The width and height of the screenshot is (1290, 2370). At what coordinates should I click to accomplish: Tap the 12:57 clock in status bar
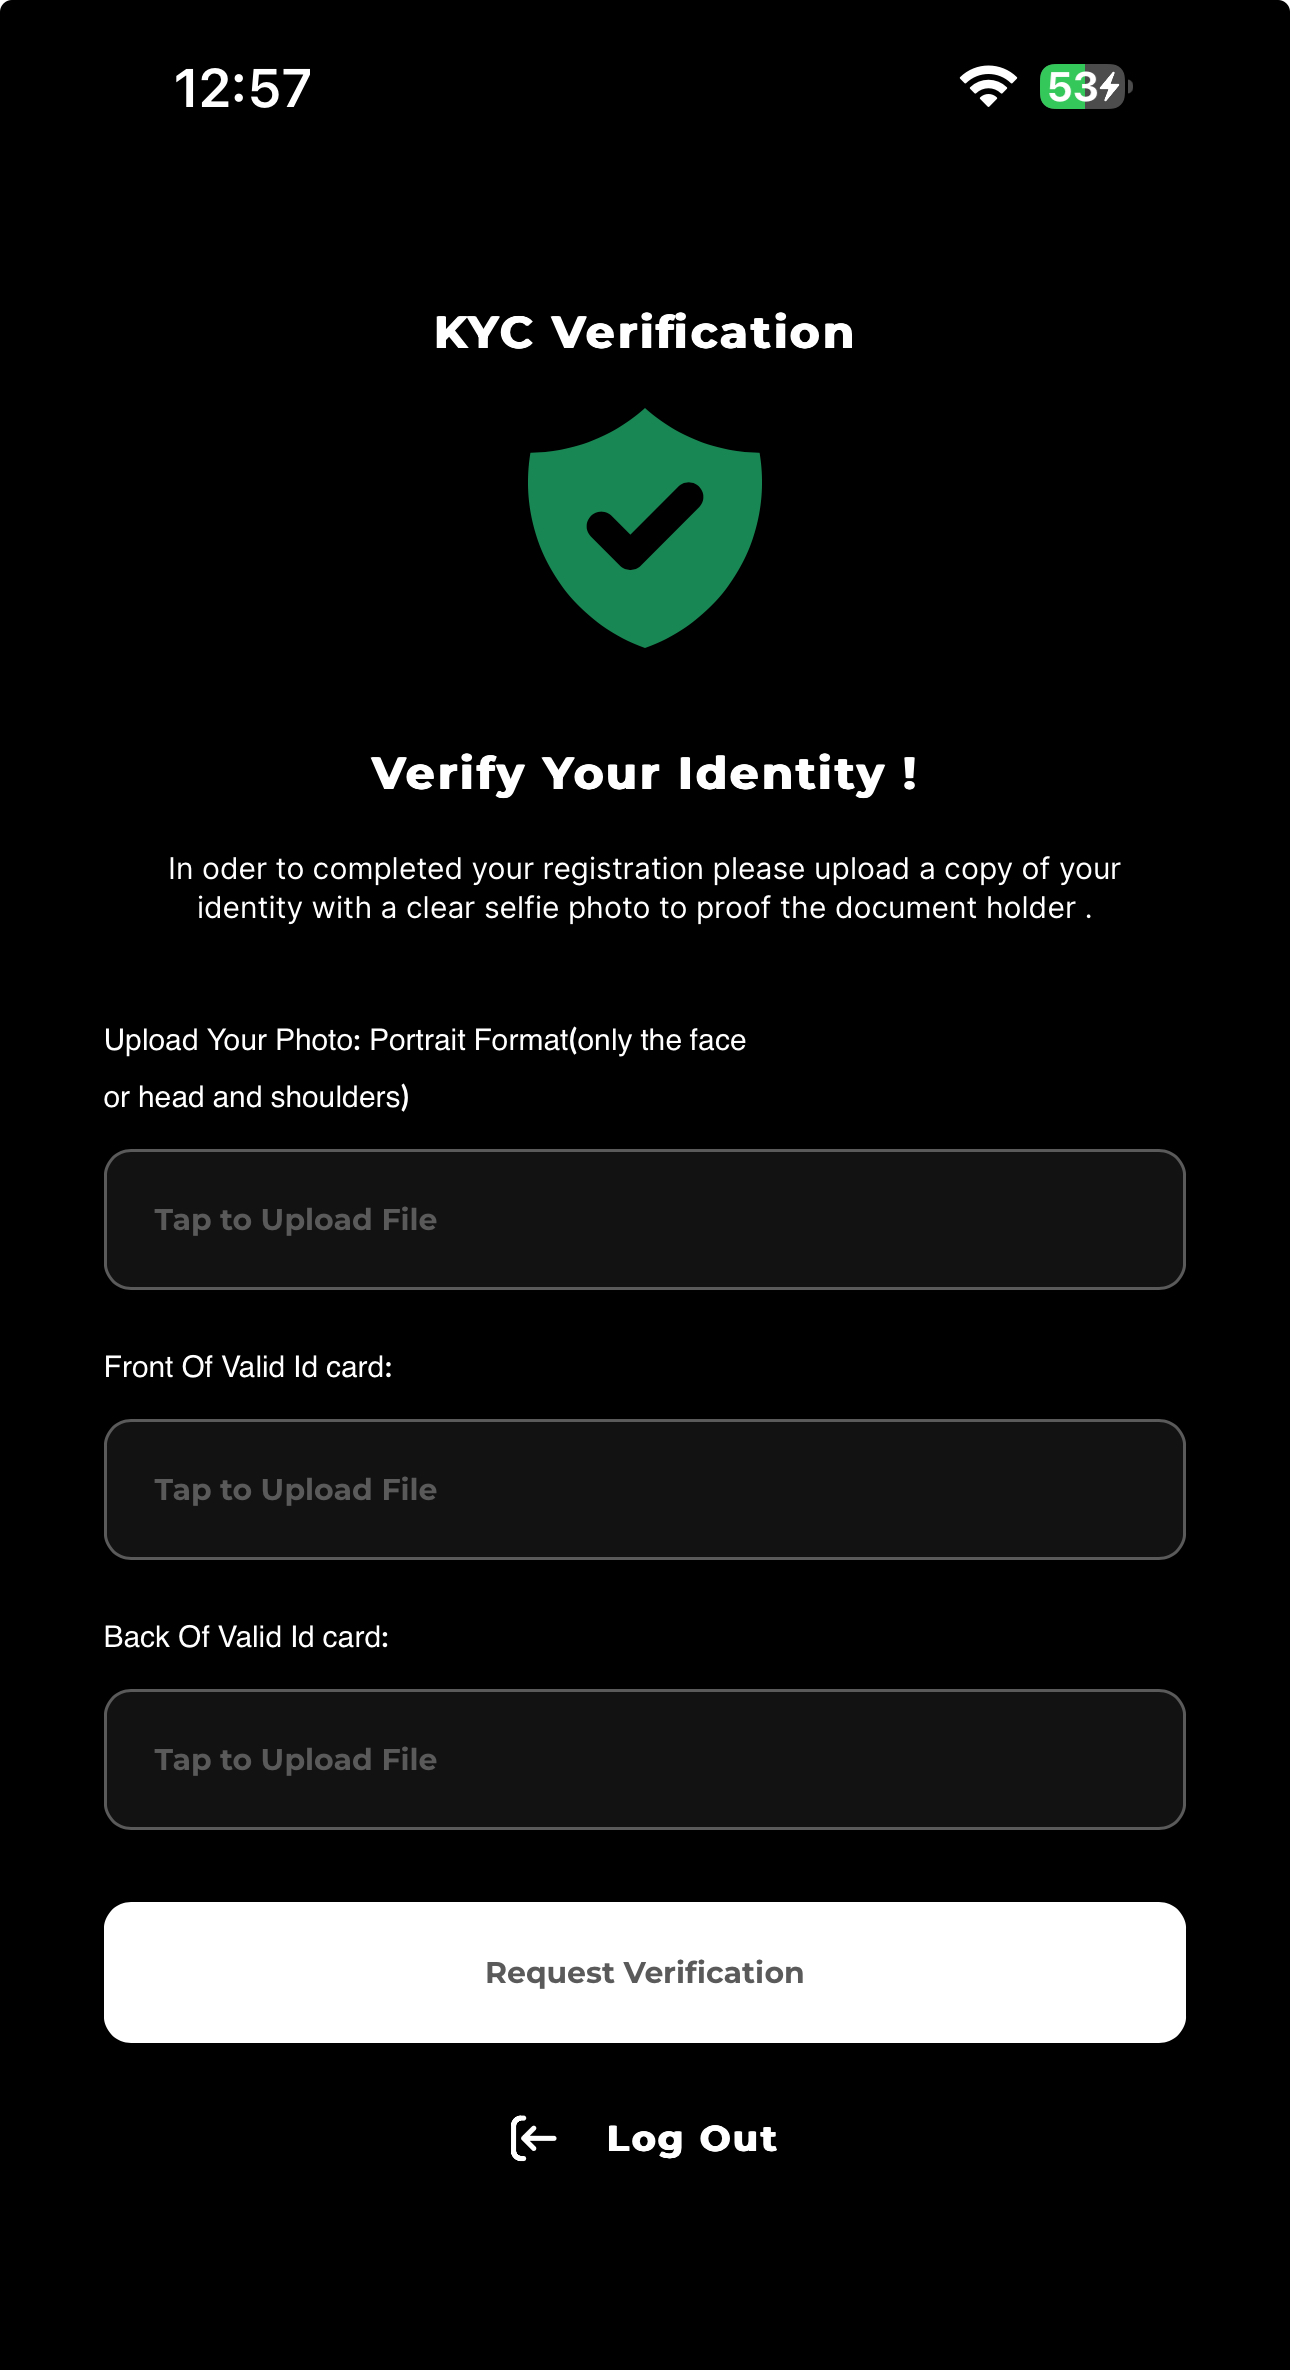243,88
